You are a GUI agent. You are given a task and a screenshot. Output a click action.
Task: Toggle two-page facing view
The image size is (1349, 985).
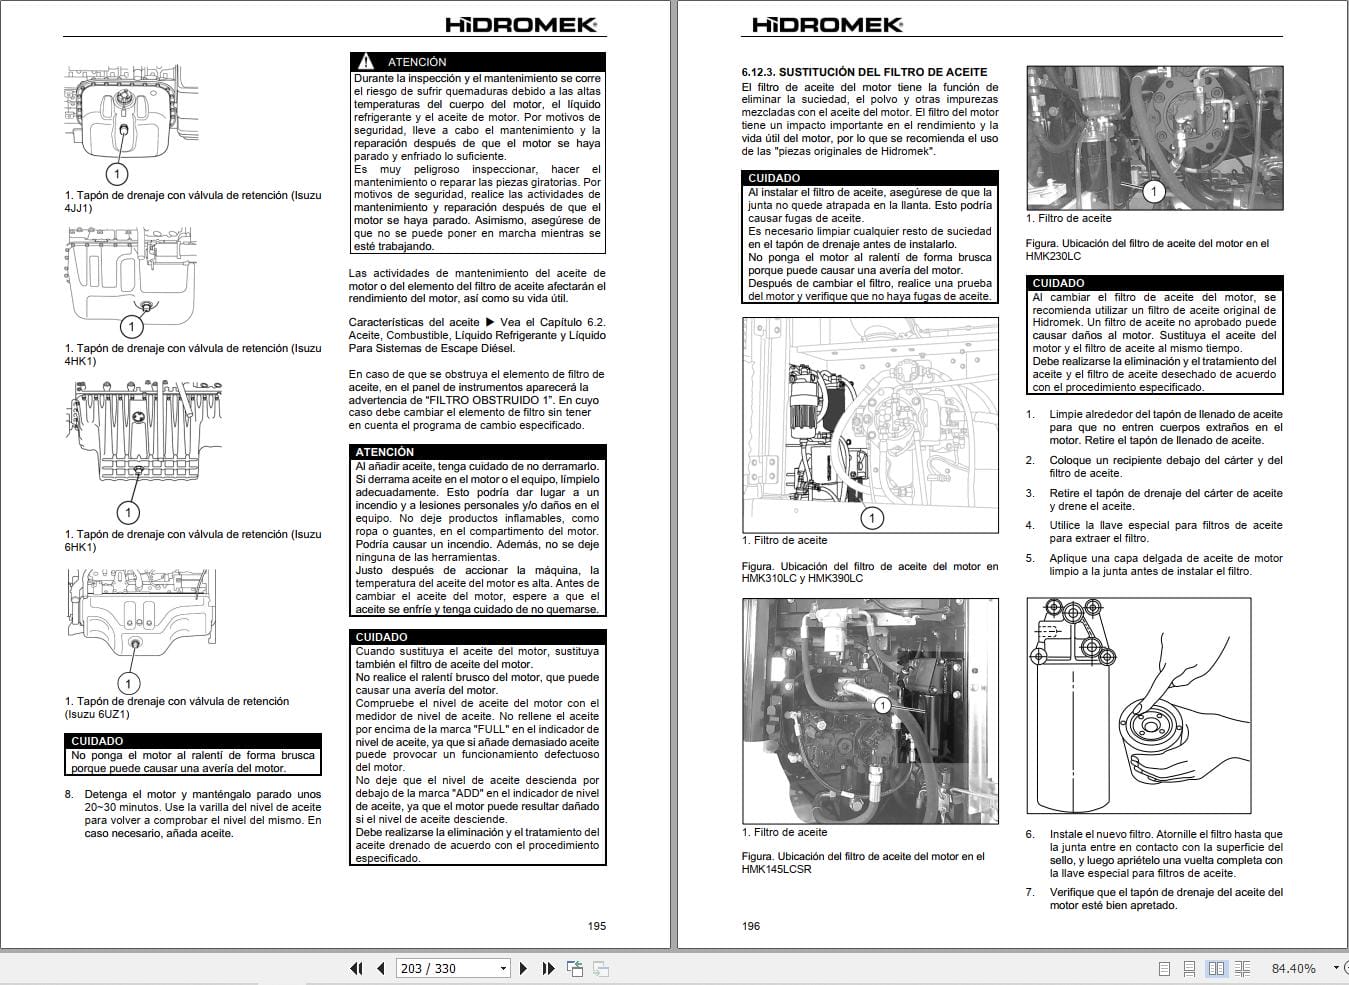tap(1216, 969)
